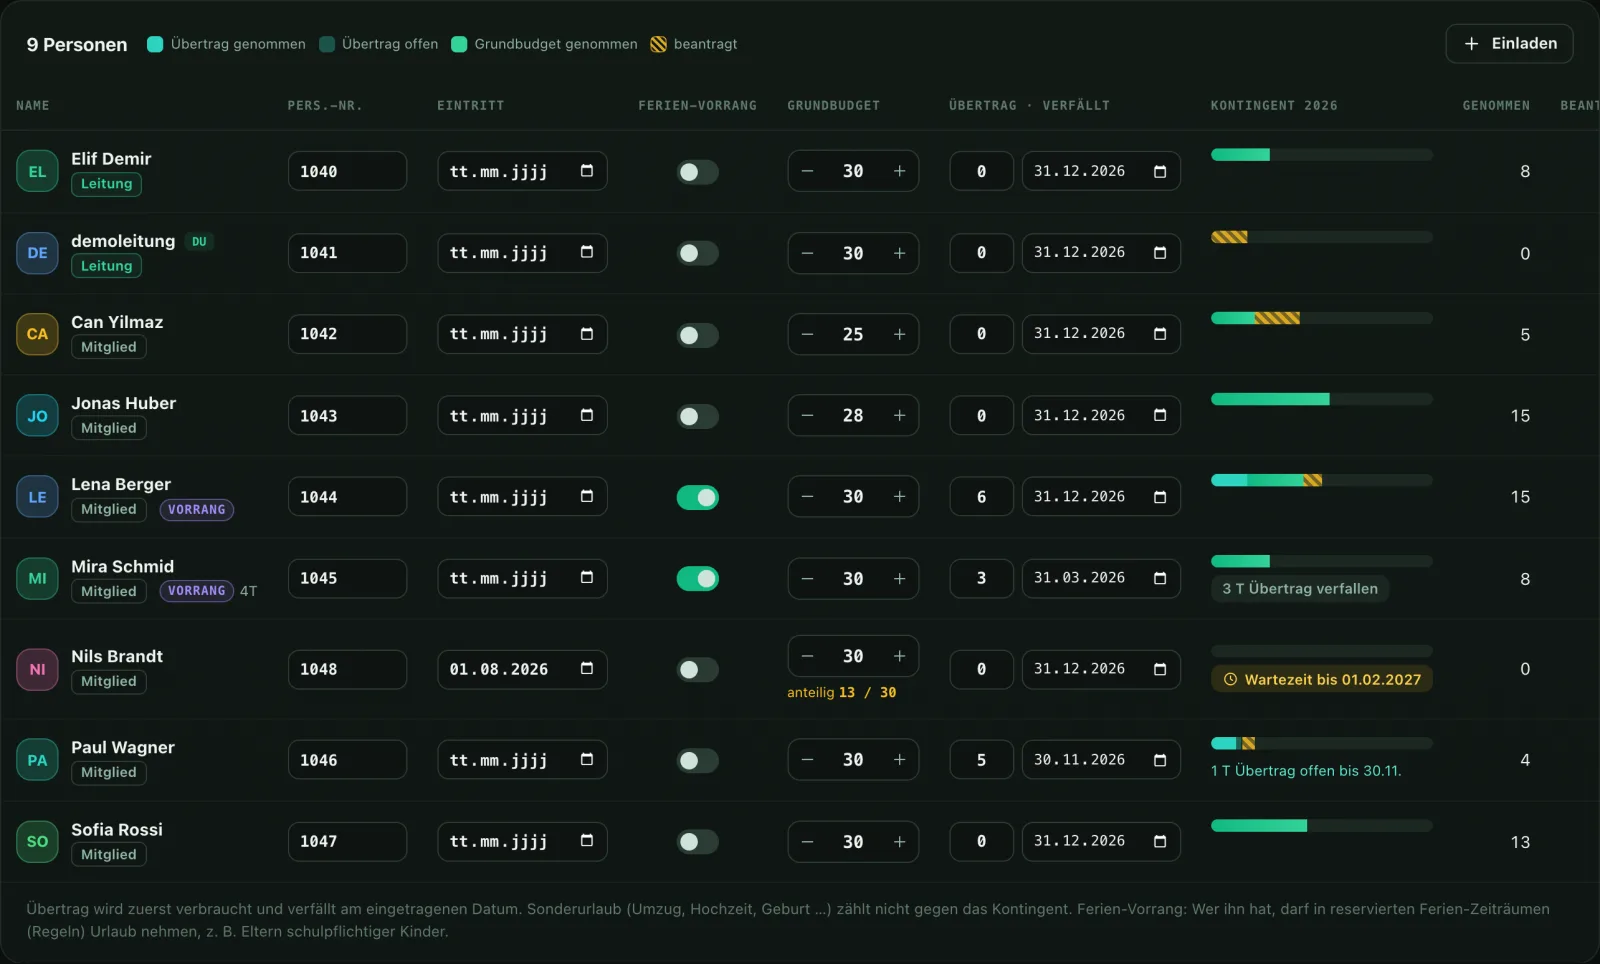This screenshot has width=1600, height=964.
Task: Enable Ferien-Vorrang for Paul Wagner
Action: (697, 760)
